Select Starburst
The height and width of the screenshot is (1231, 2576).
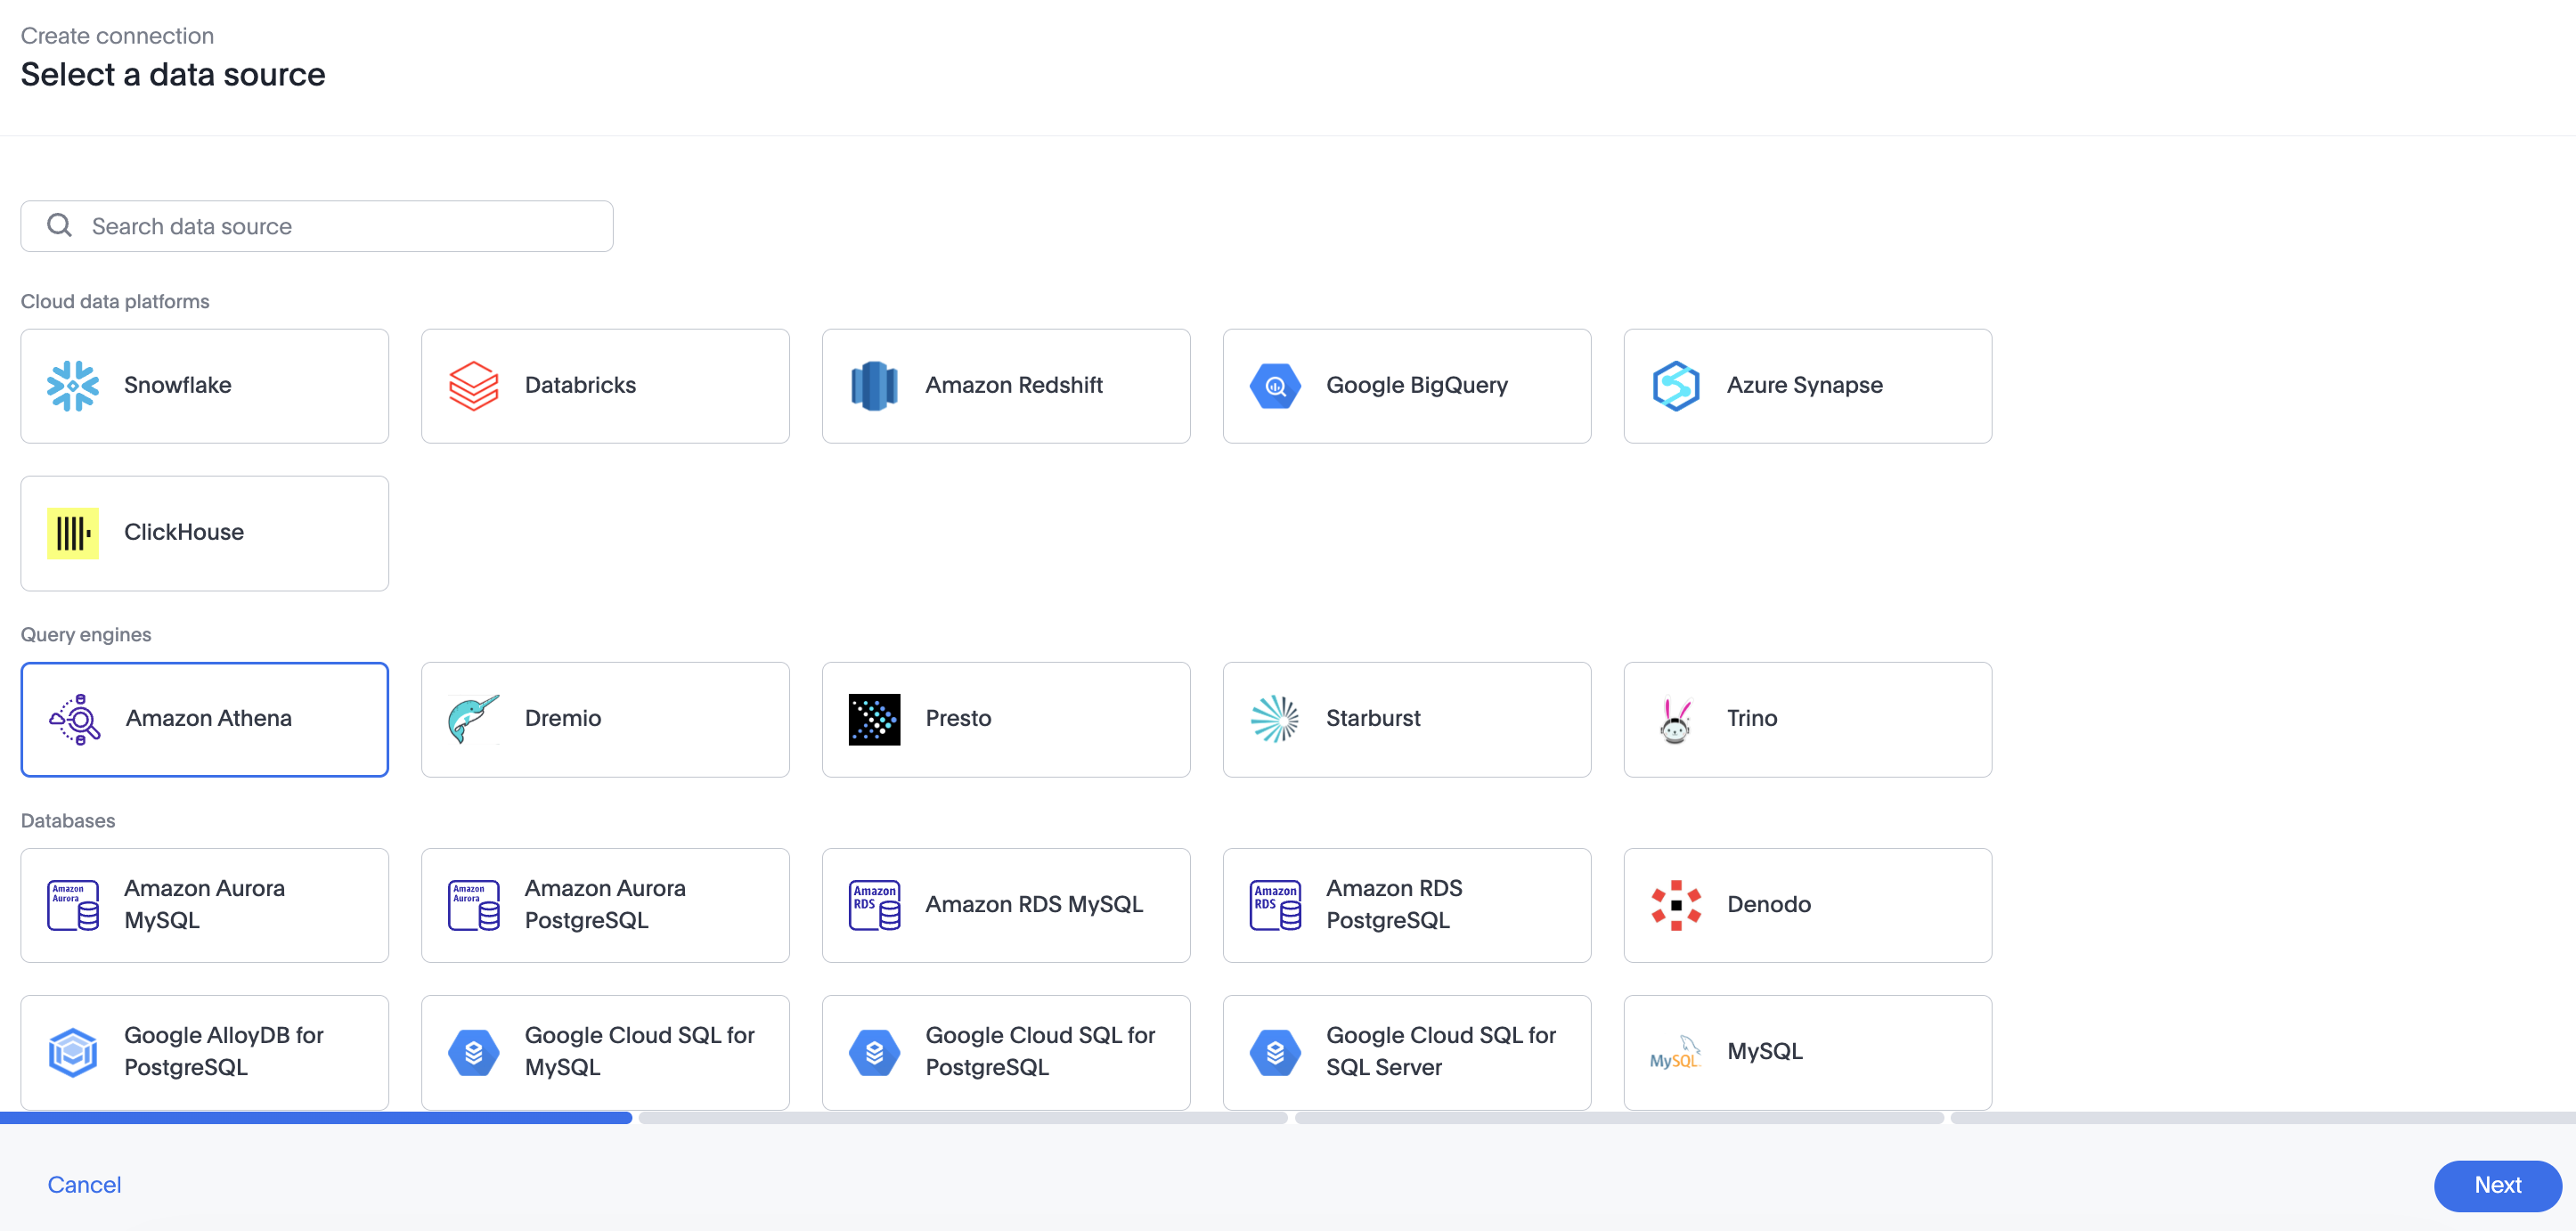(x=1406, y=718)
